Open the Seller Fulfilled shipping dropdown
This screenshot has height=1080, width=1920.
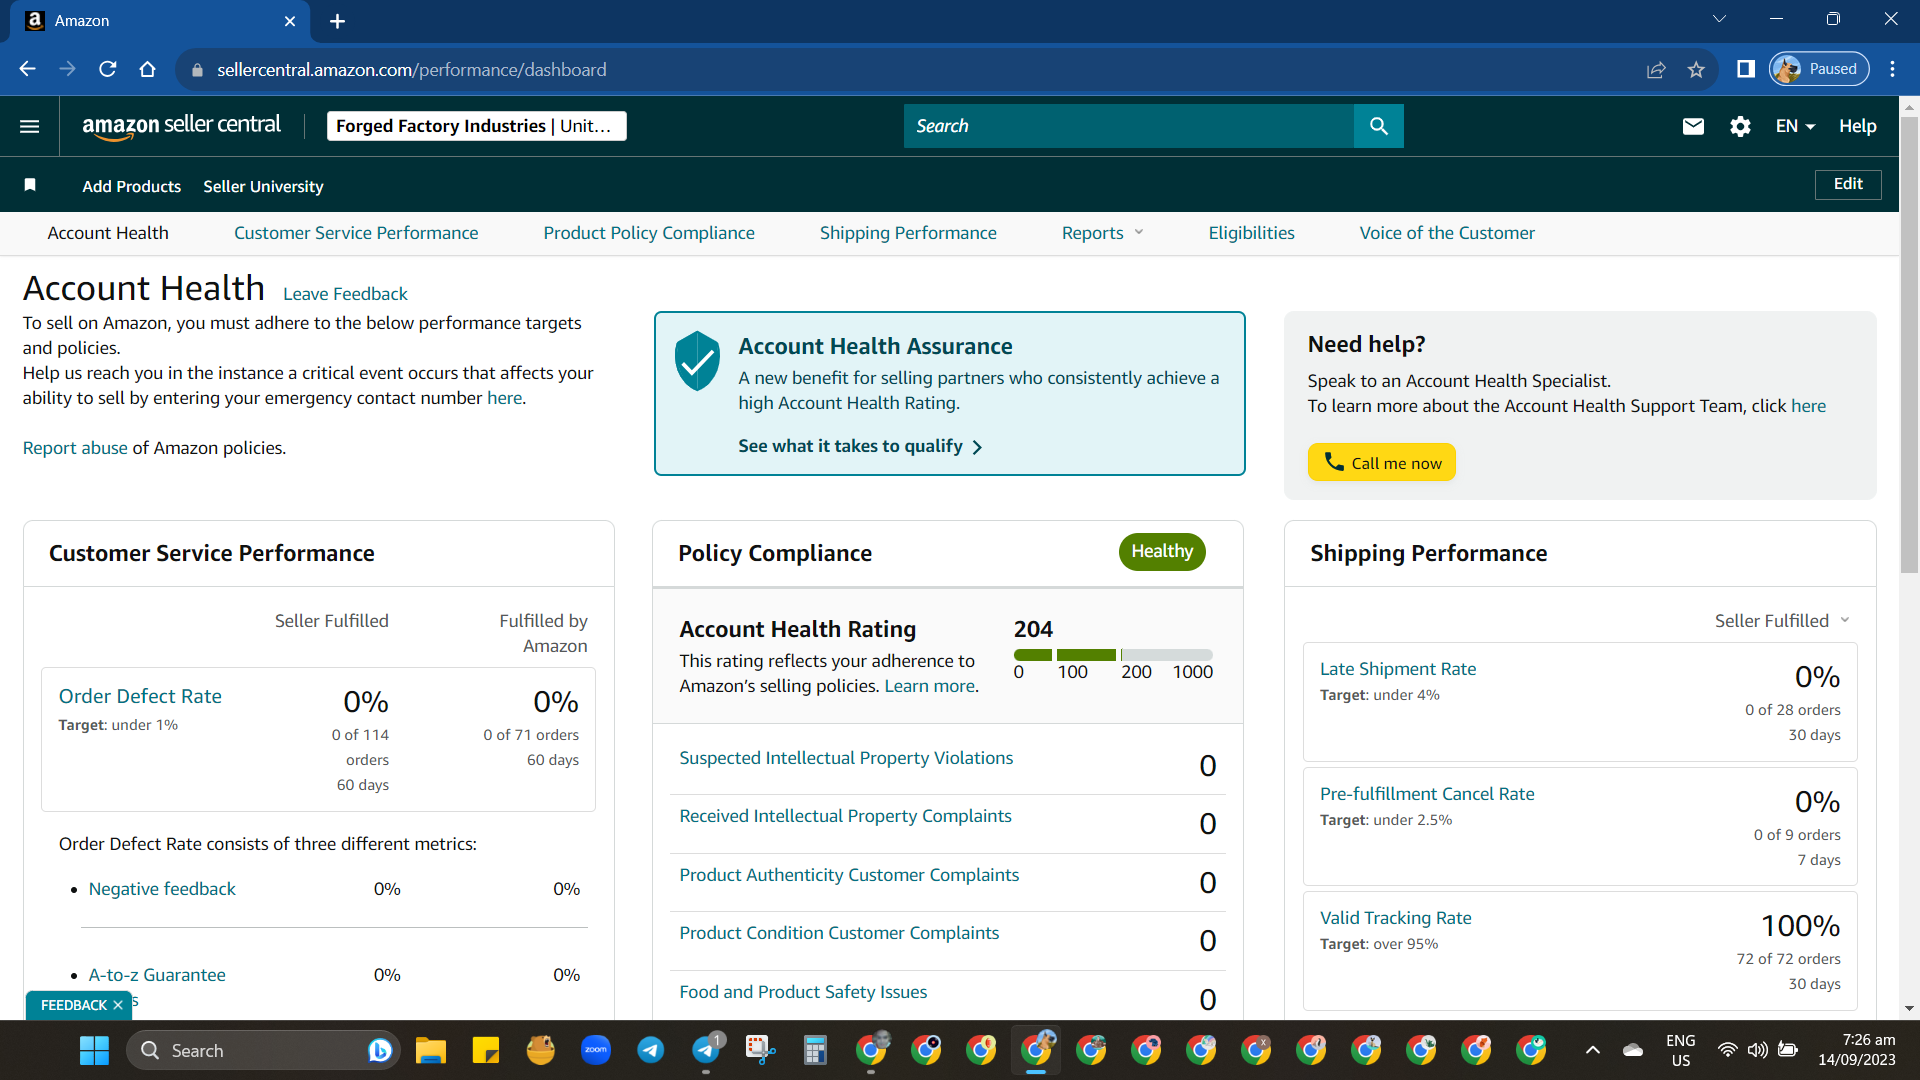click(x=1782, y=621)
